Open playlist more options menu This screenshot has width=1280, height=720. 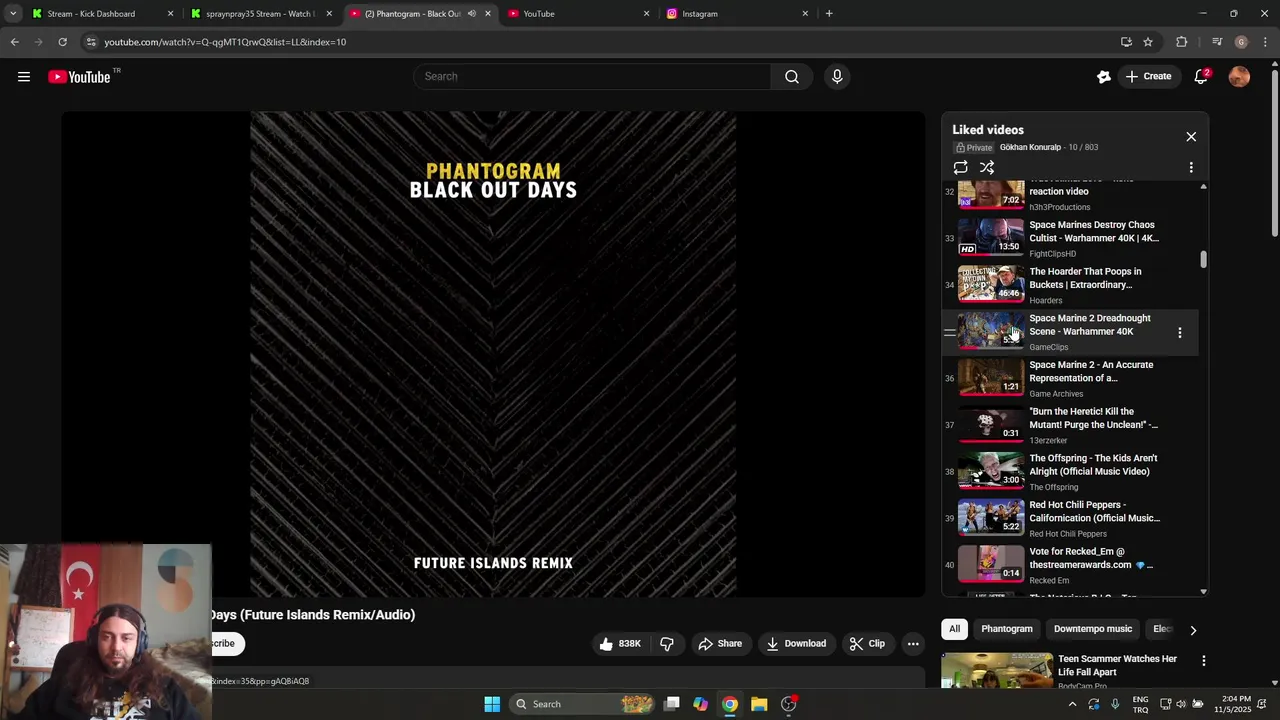tap(1191, 168)
